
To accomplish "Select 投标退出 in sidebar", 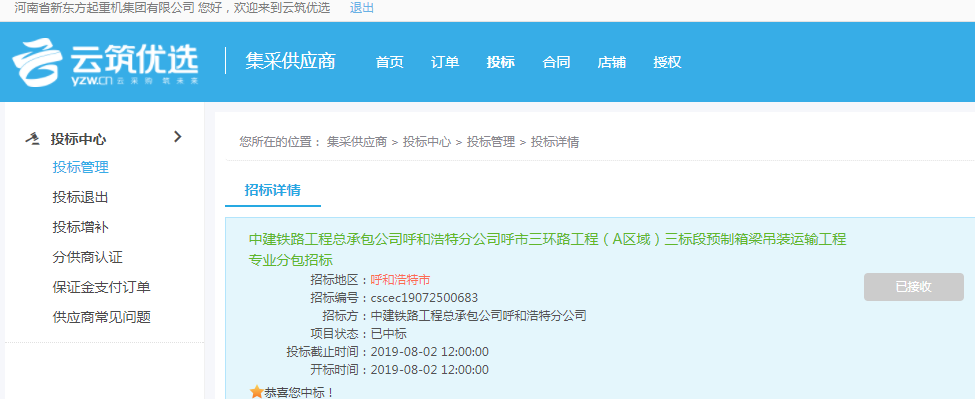I will tap(81, 197).
